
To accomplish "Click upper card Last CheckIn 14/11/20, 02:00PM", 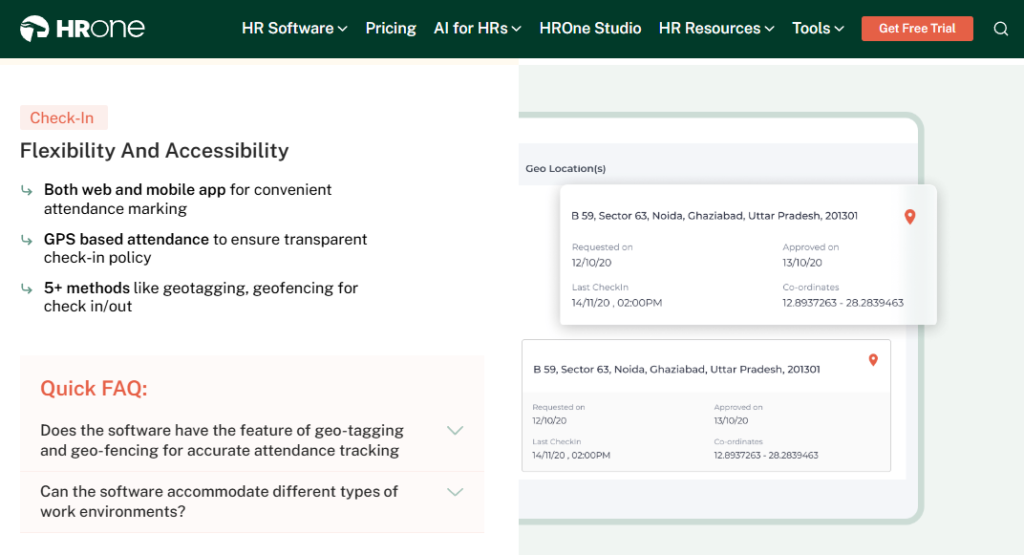I will coord(616,303).
